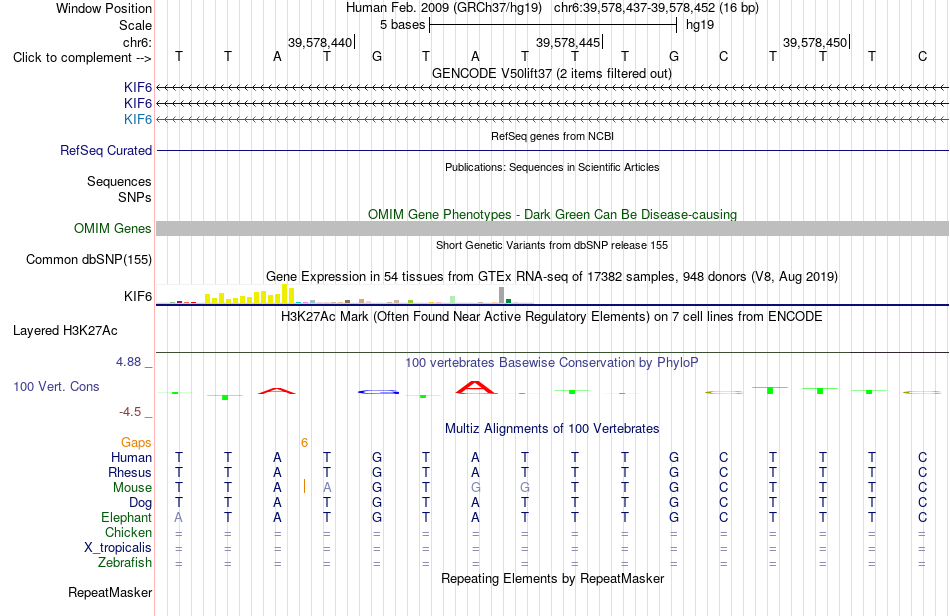Viewport: 950px width, 616px height.
Task: Select the Human species label
Action: tap(131, 457)
